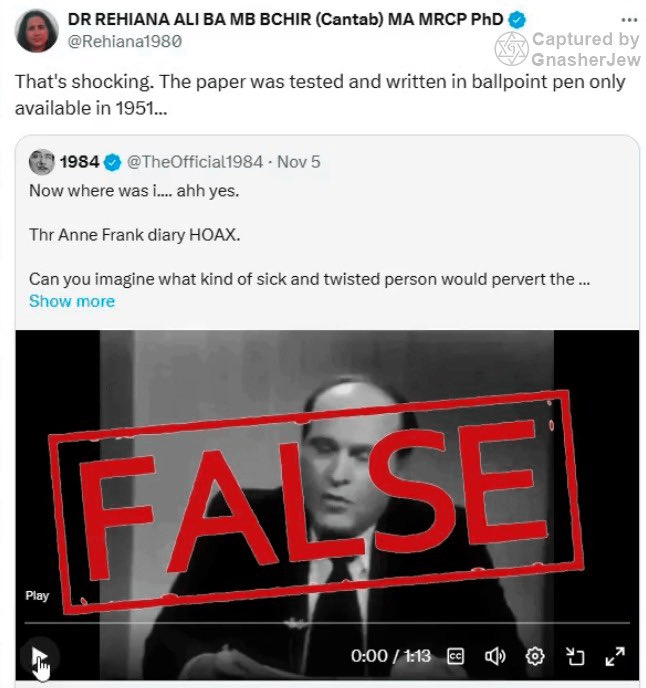Open the quoted post text about Anne Frank
This screenshot has height=688, width=646.
pyautogui.click(x=309, y=235)
